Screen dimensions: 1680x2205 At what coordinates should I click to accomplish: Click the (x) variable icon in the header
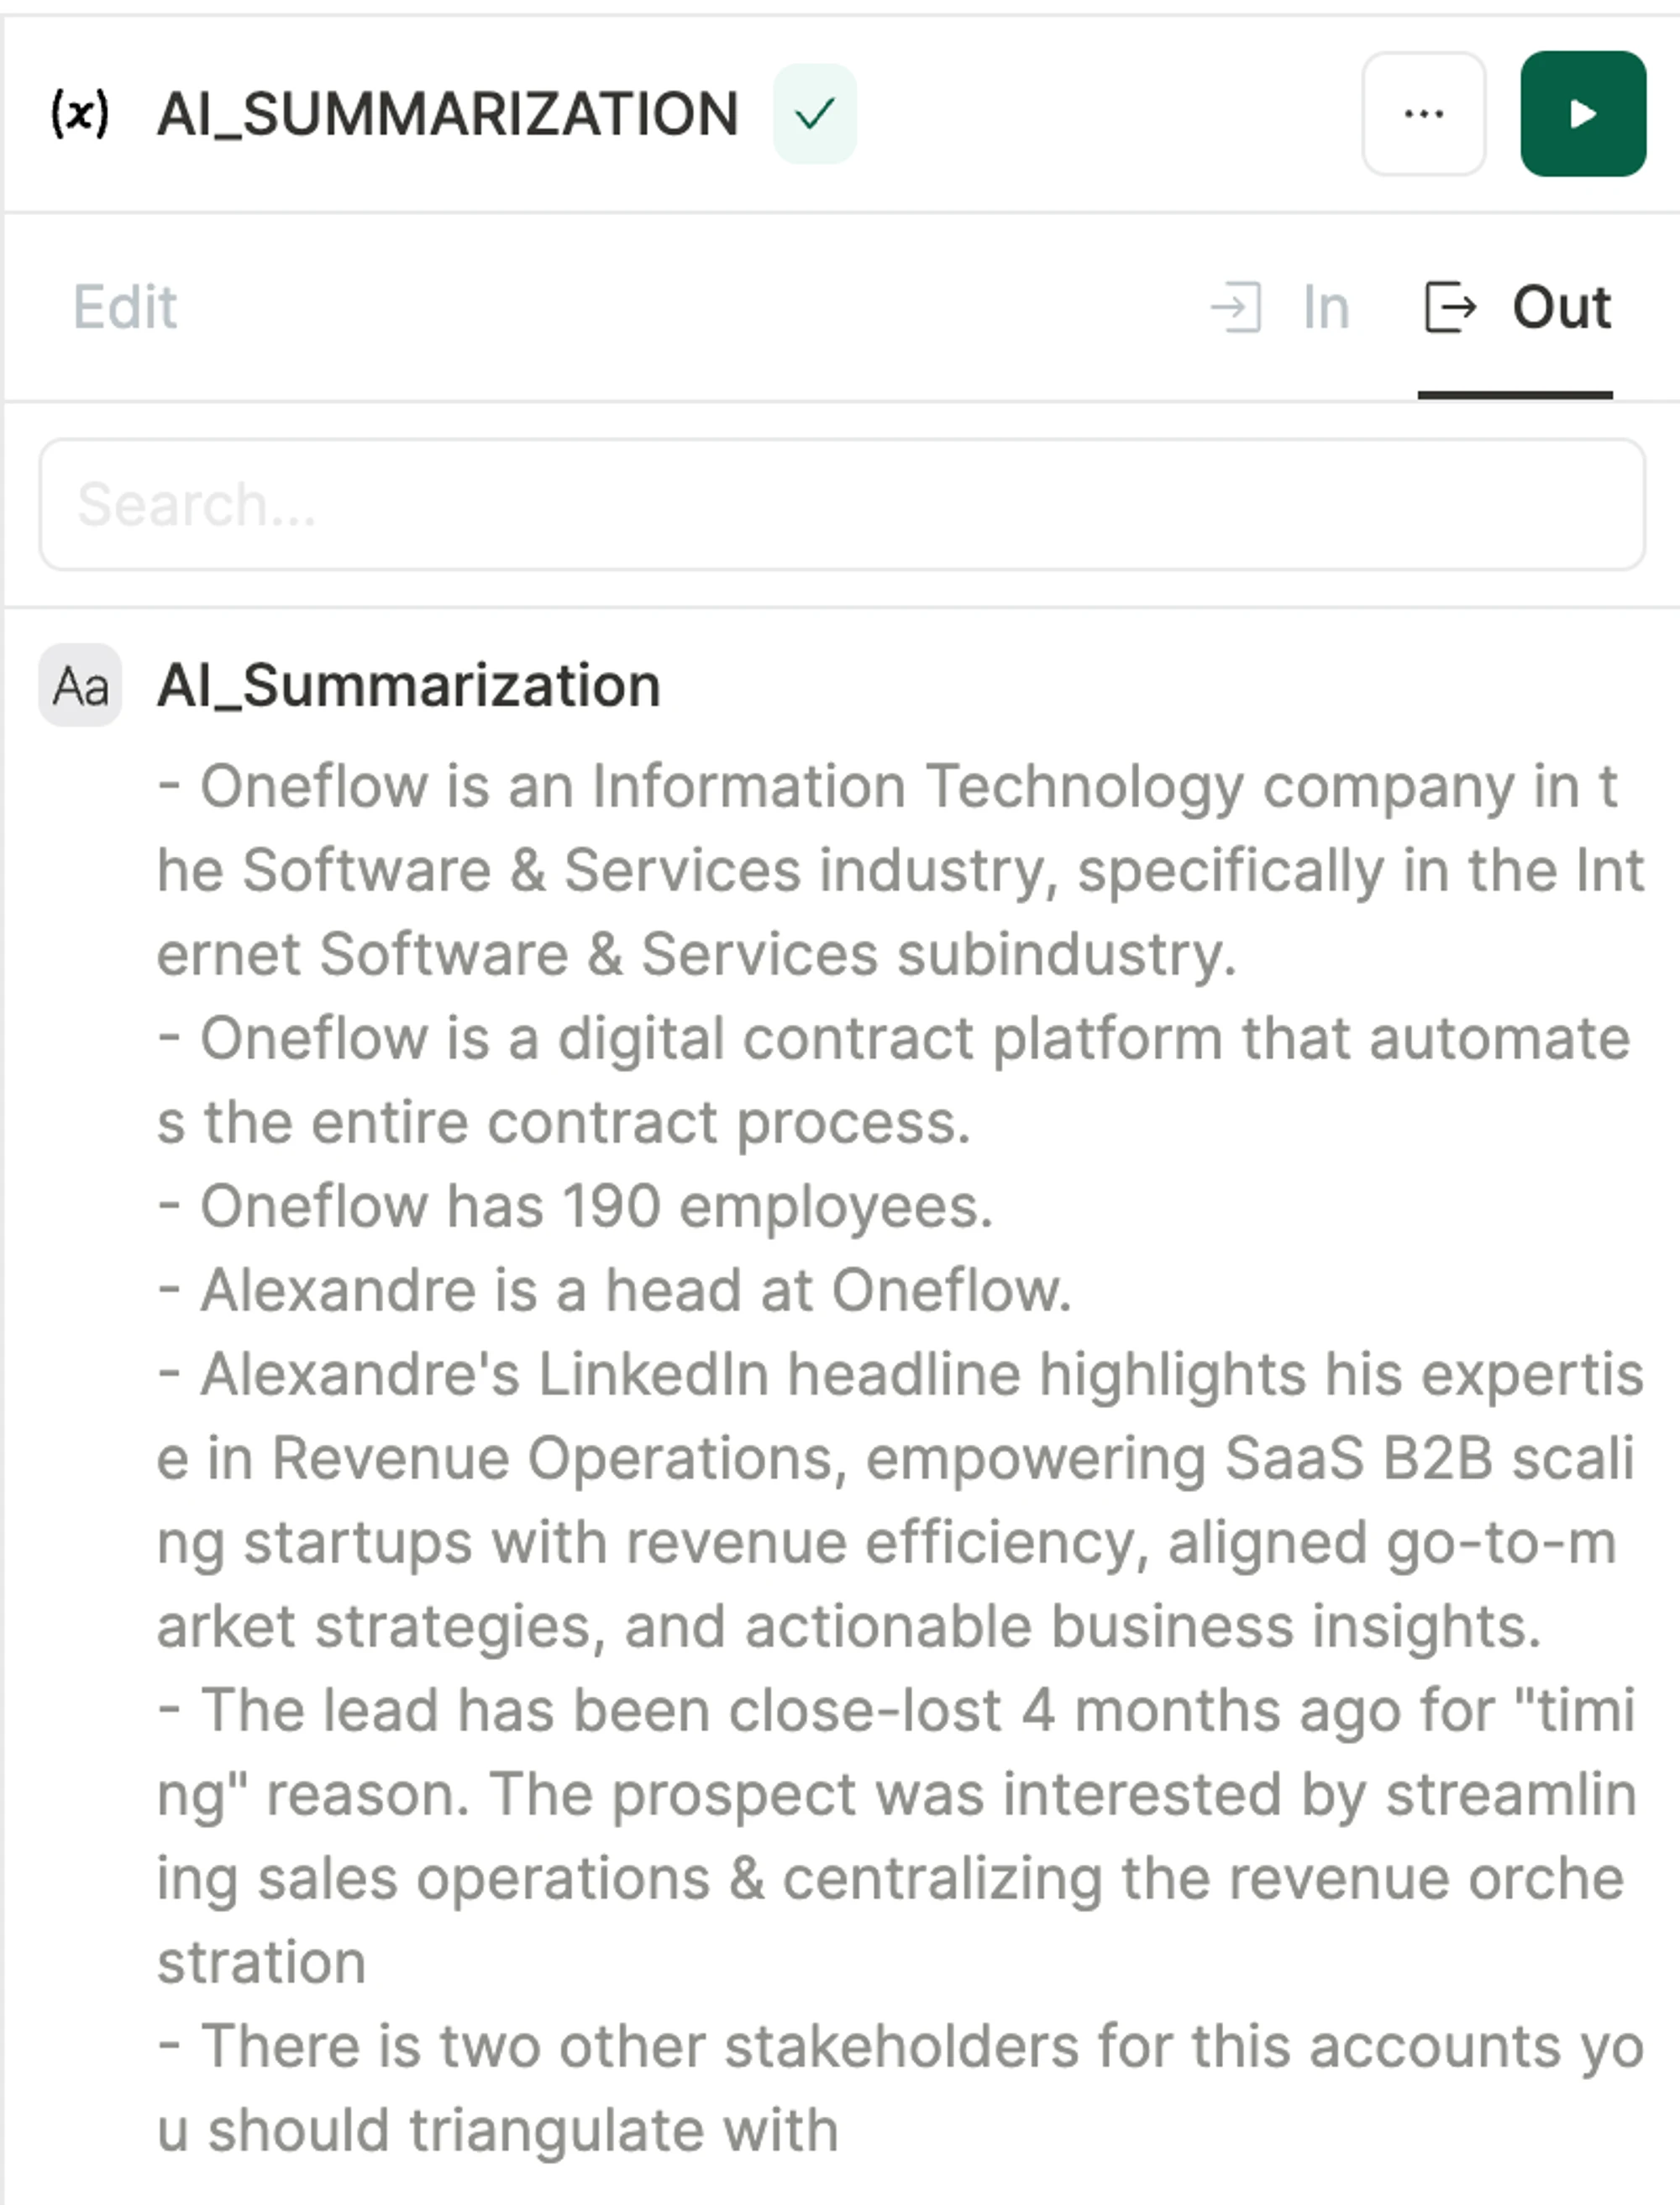pyautogui.click(x=80, y=113)
